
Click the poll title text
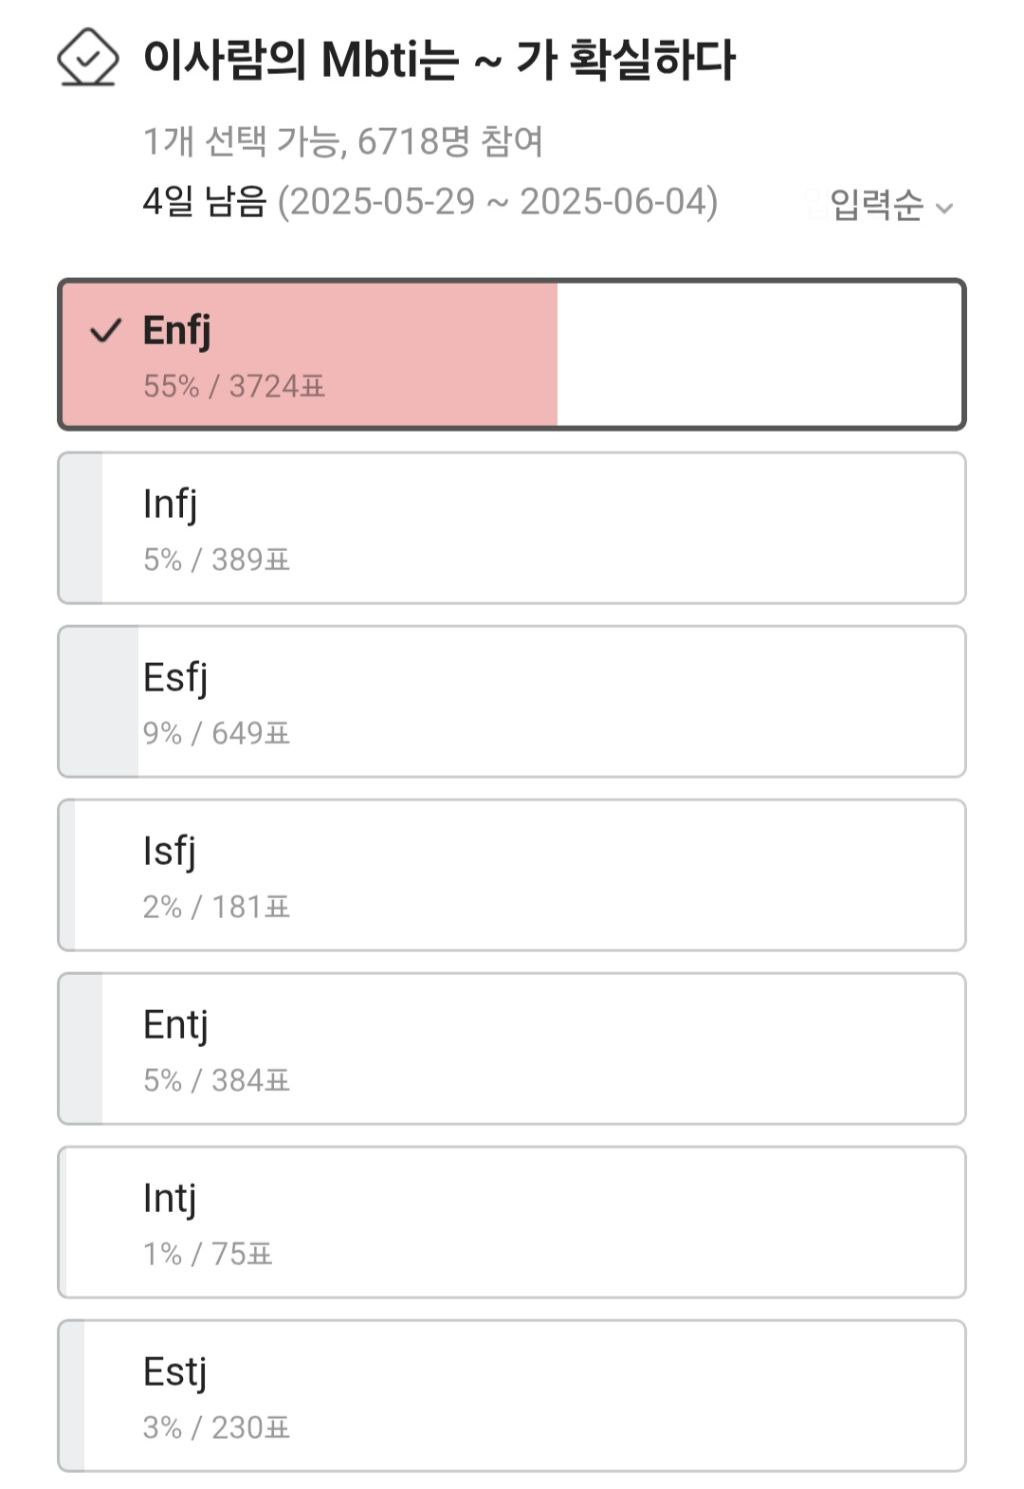pyautogui.click(x=438, y=60)
